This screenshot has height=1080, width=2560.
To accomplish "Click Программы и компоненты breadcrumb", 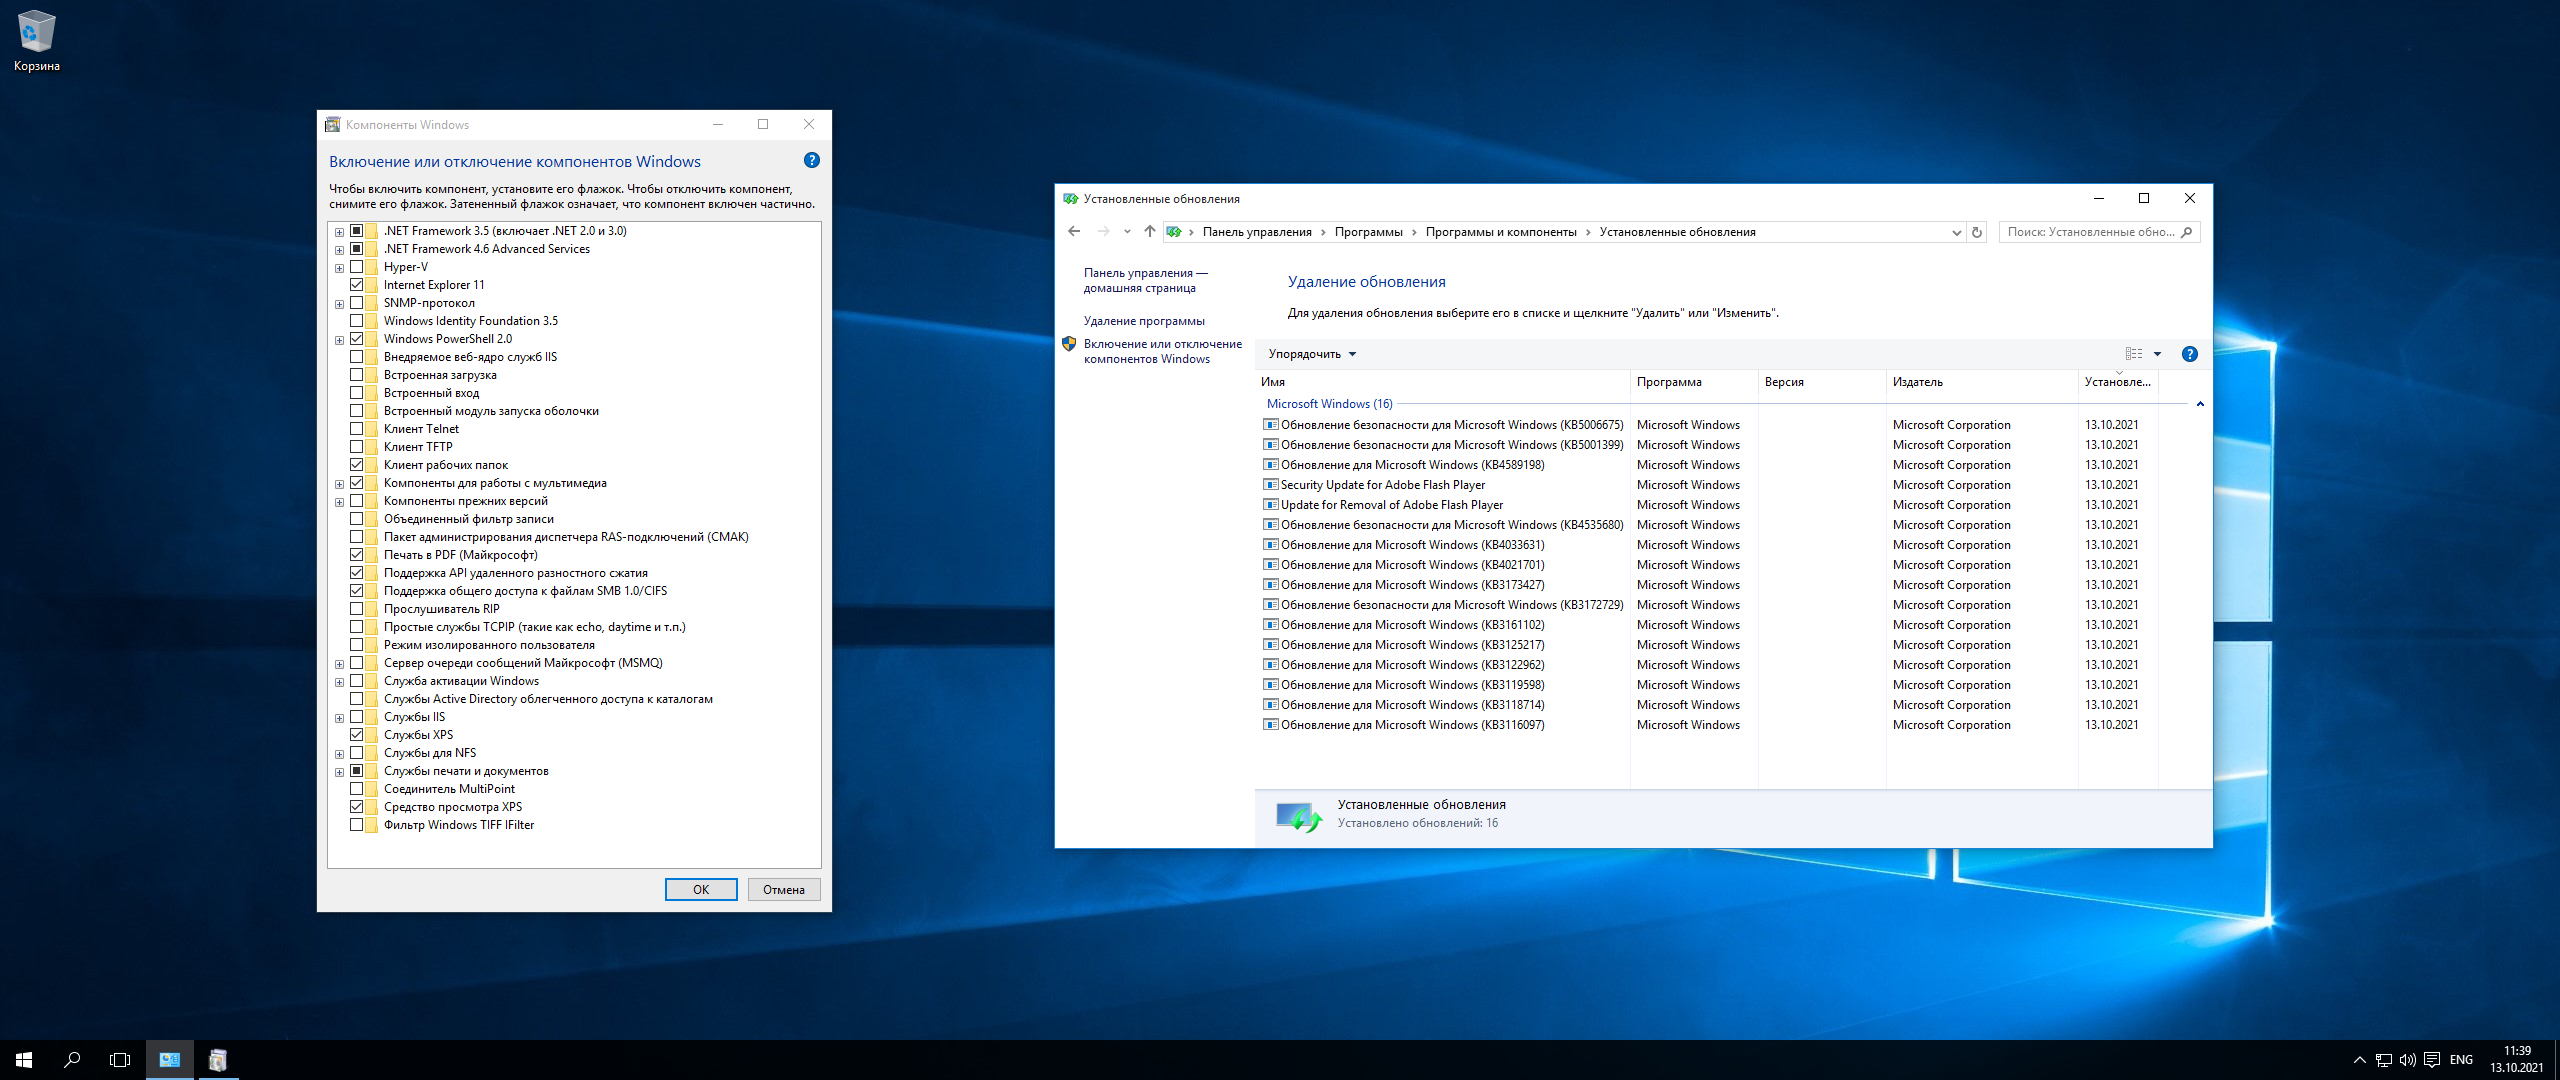I will [x=1501, y=232].
